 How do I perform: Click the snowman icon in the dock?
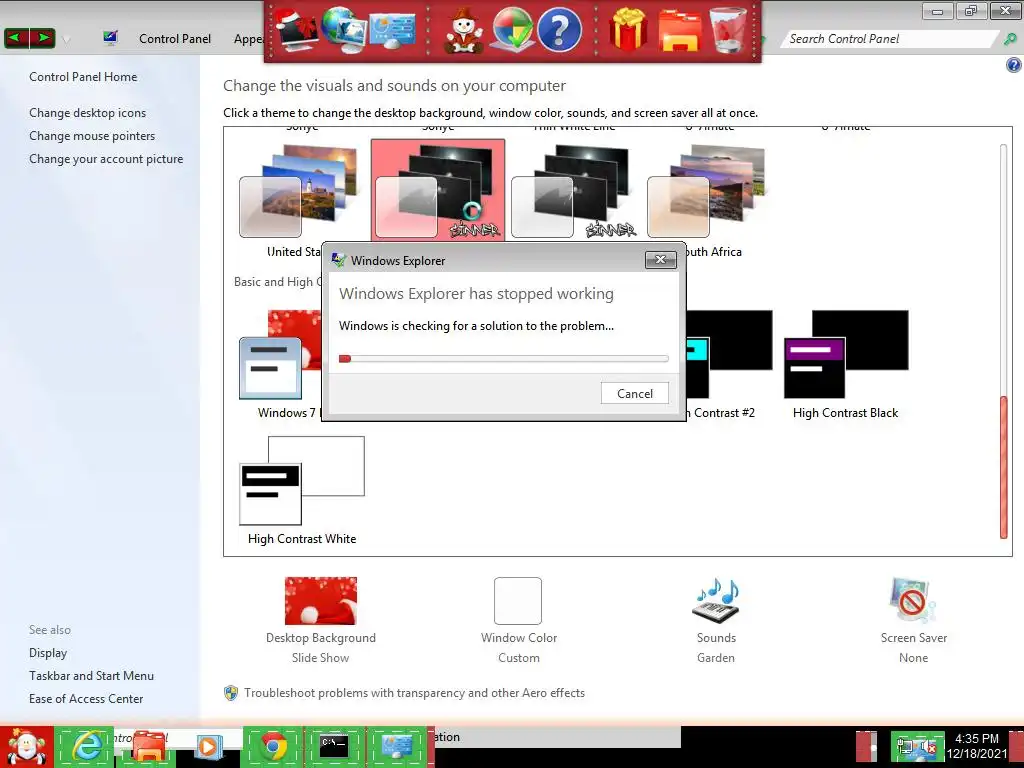click(464, 31)
